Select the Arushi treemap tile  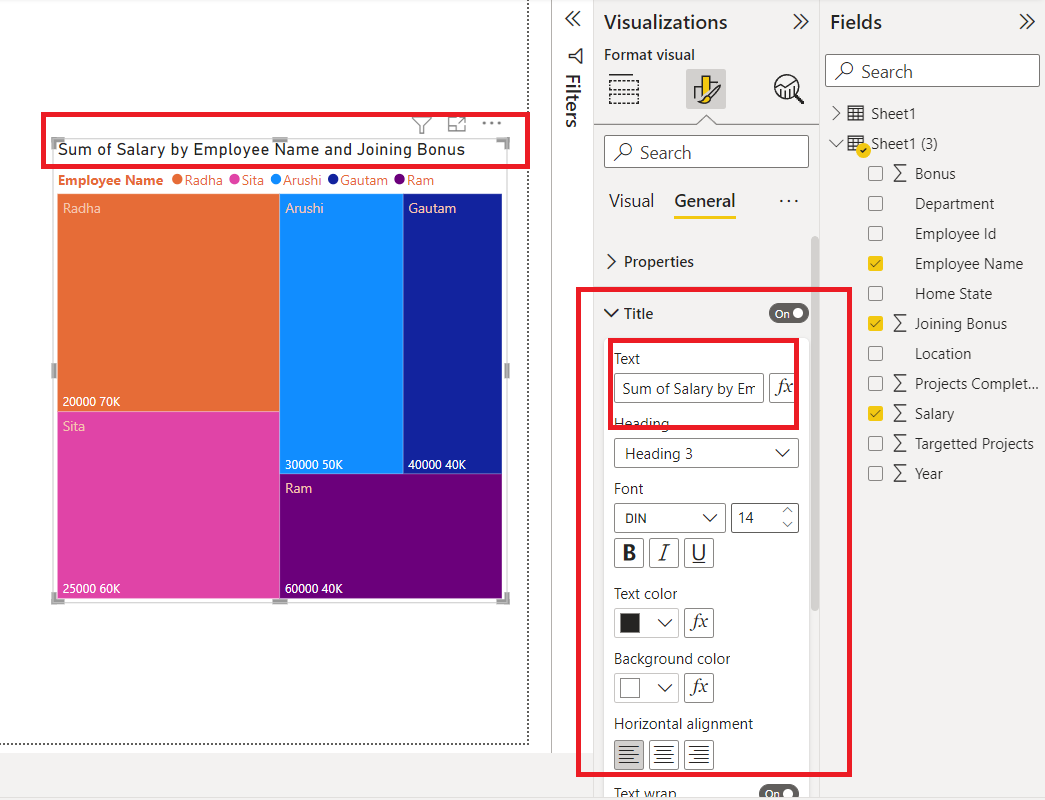pyautogui.click(x=341, y=333)
